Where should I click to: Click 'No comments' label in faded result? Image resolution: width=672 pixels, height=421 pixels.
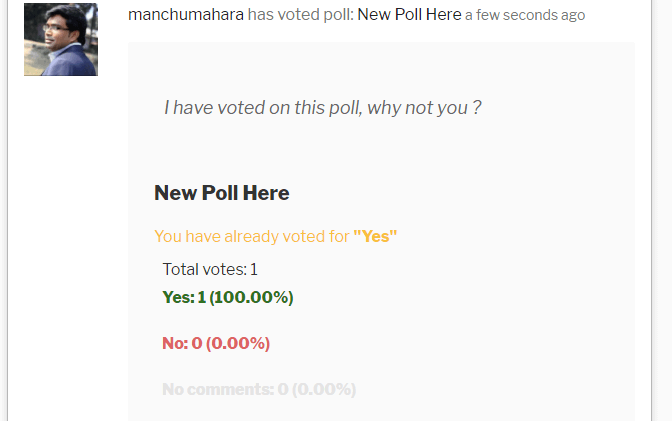[218, 389]
